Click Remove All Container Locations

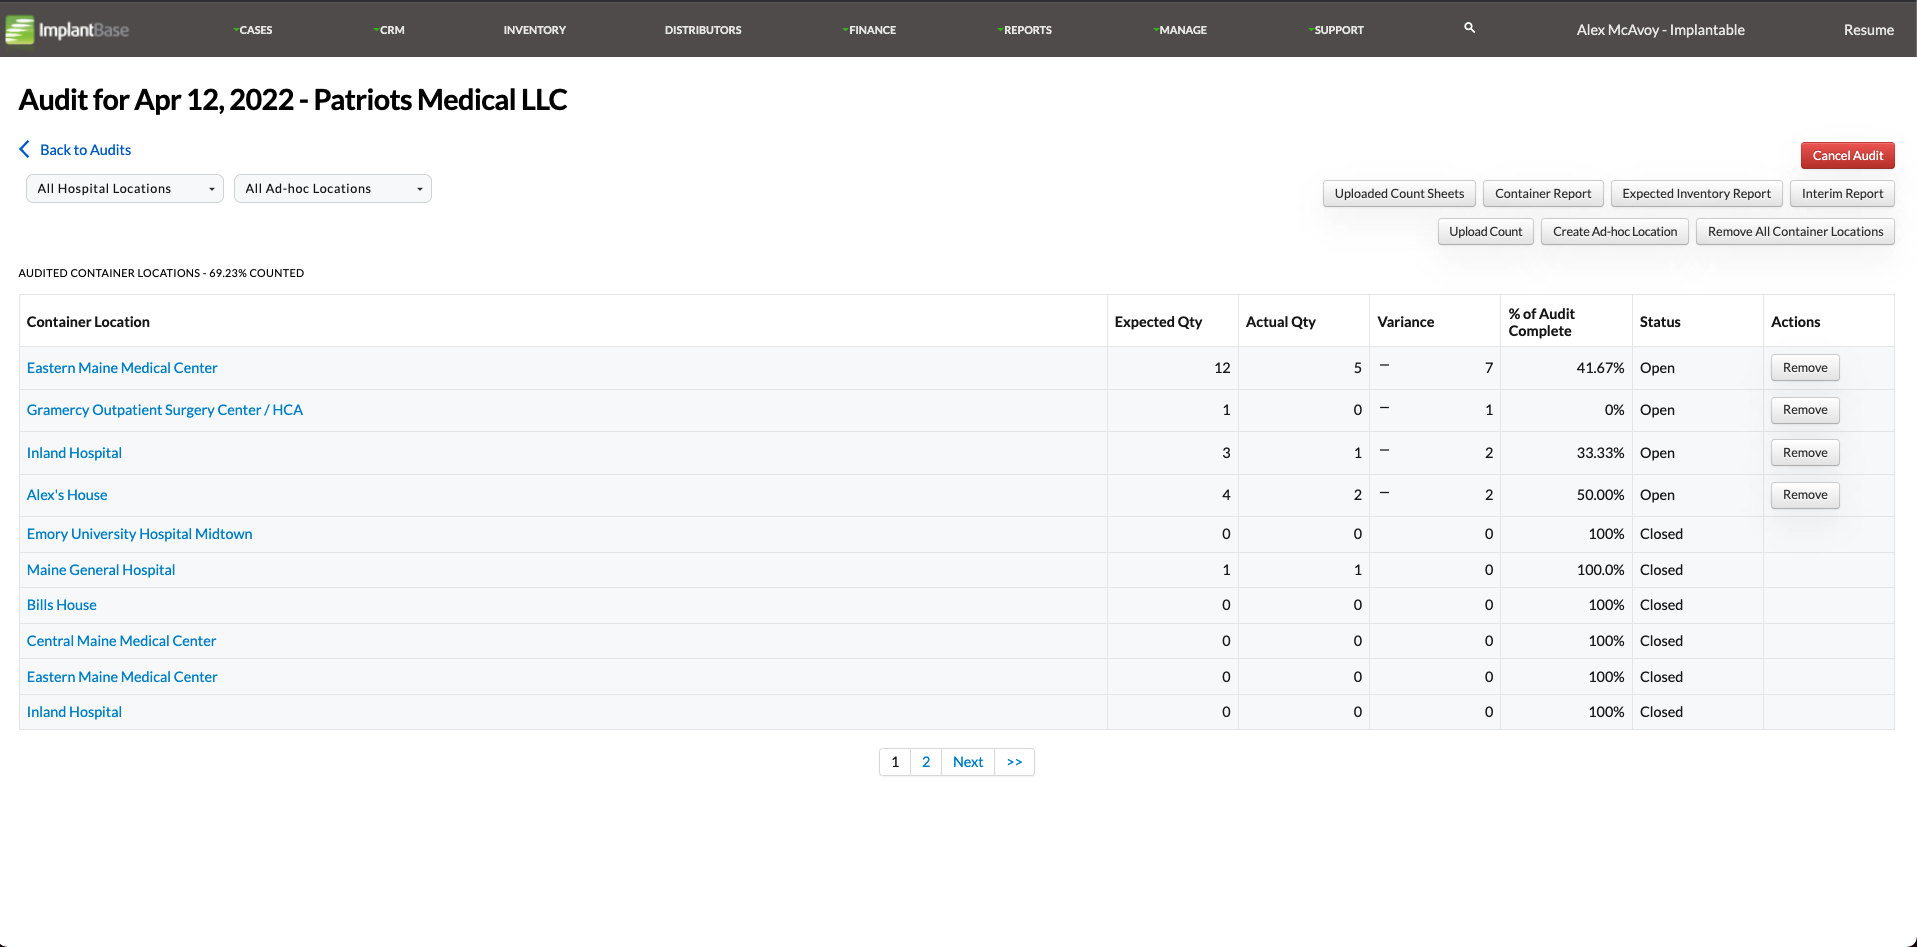1795,232
